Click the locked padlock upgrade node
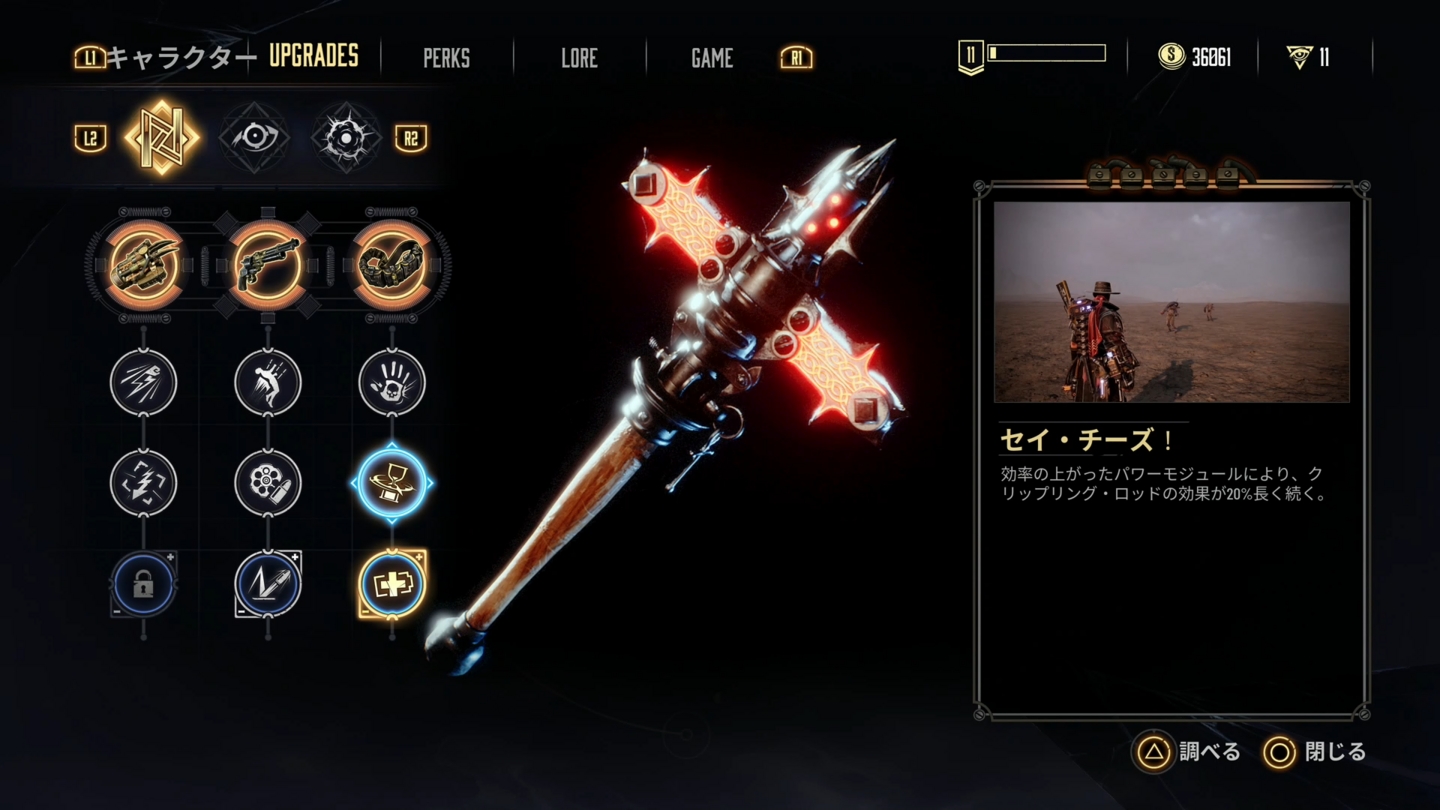 tap(144, 584)
